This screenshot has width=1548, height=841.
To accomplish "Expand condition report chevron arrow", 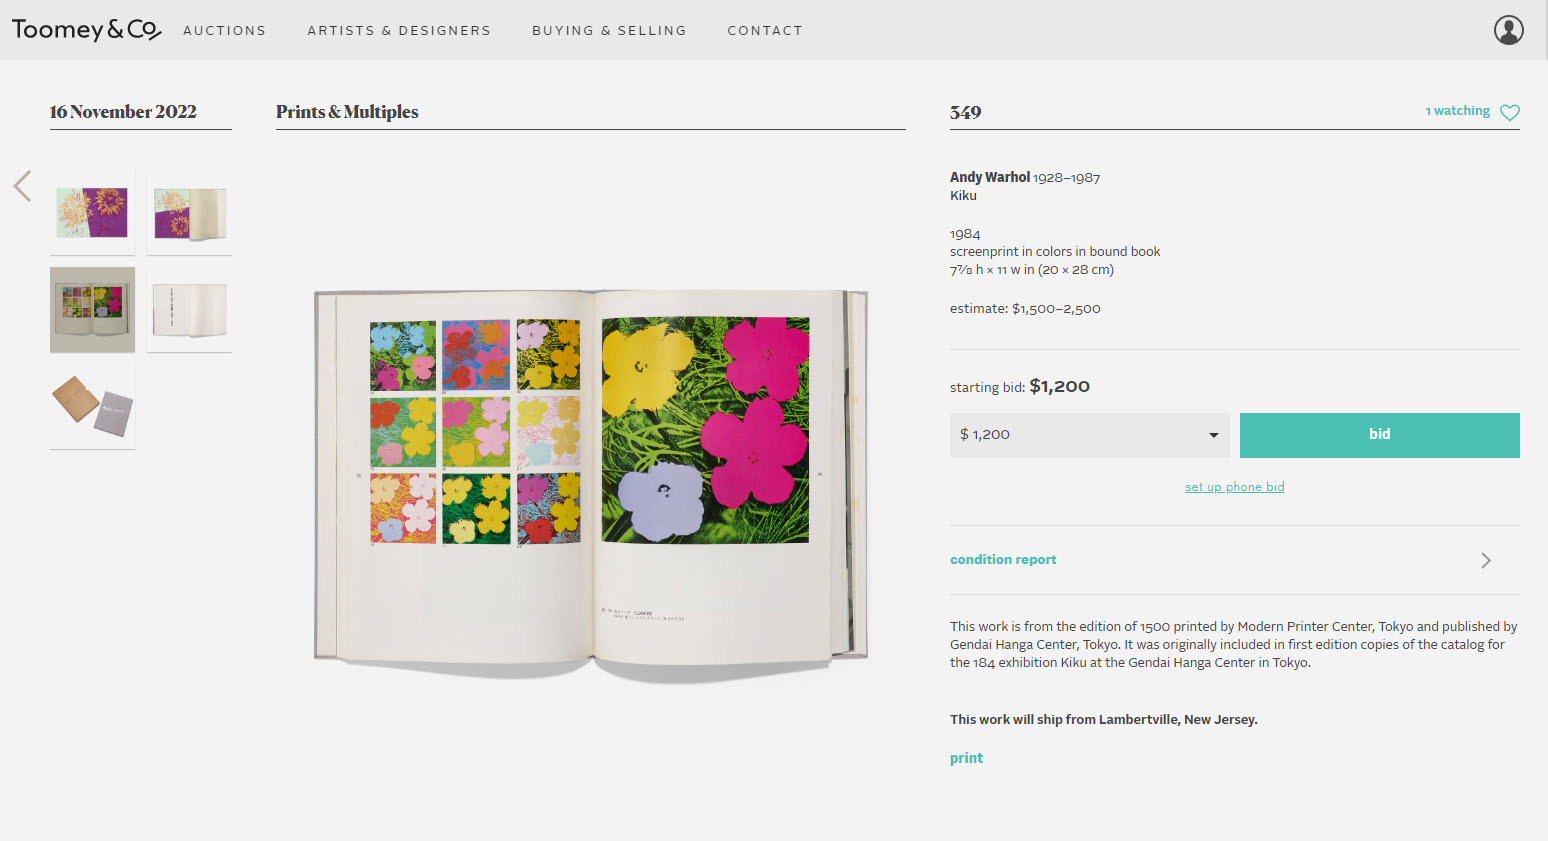I will point(1486,560).
